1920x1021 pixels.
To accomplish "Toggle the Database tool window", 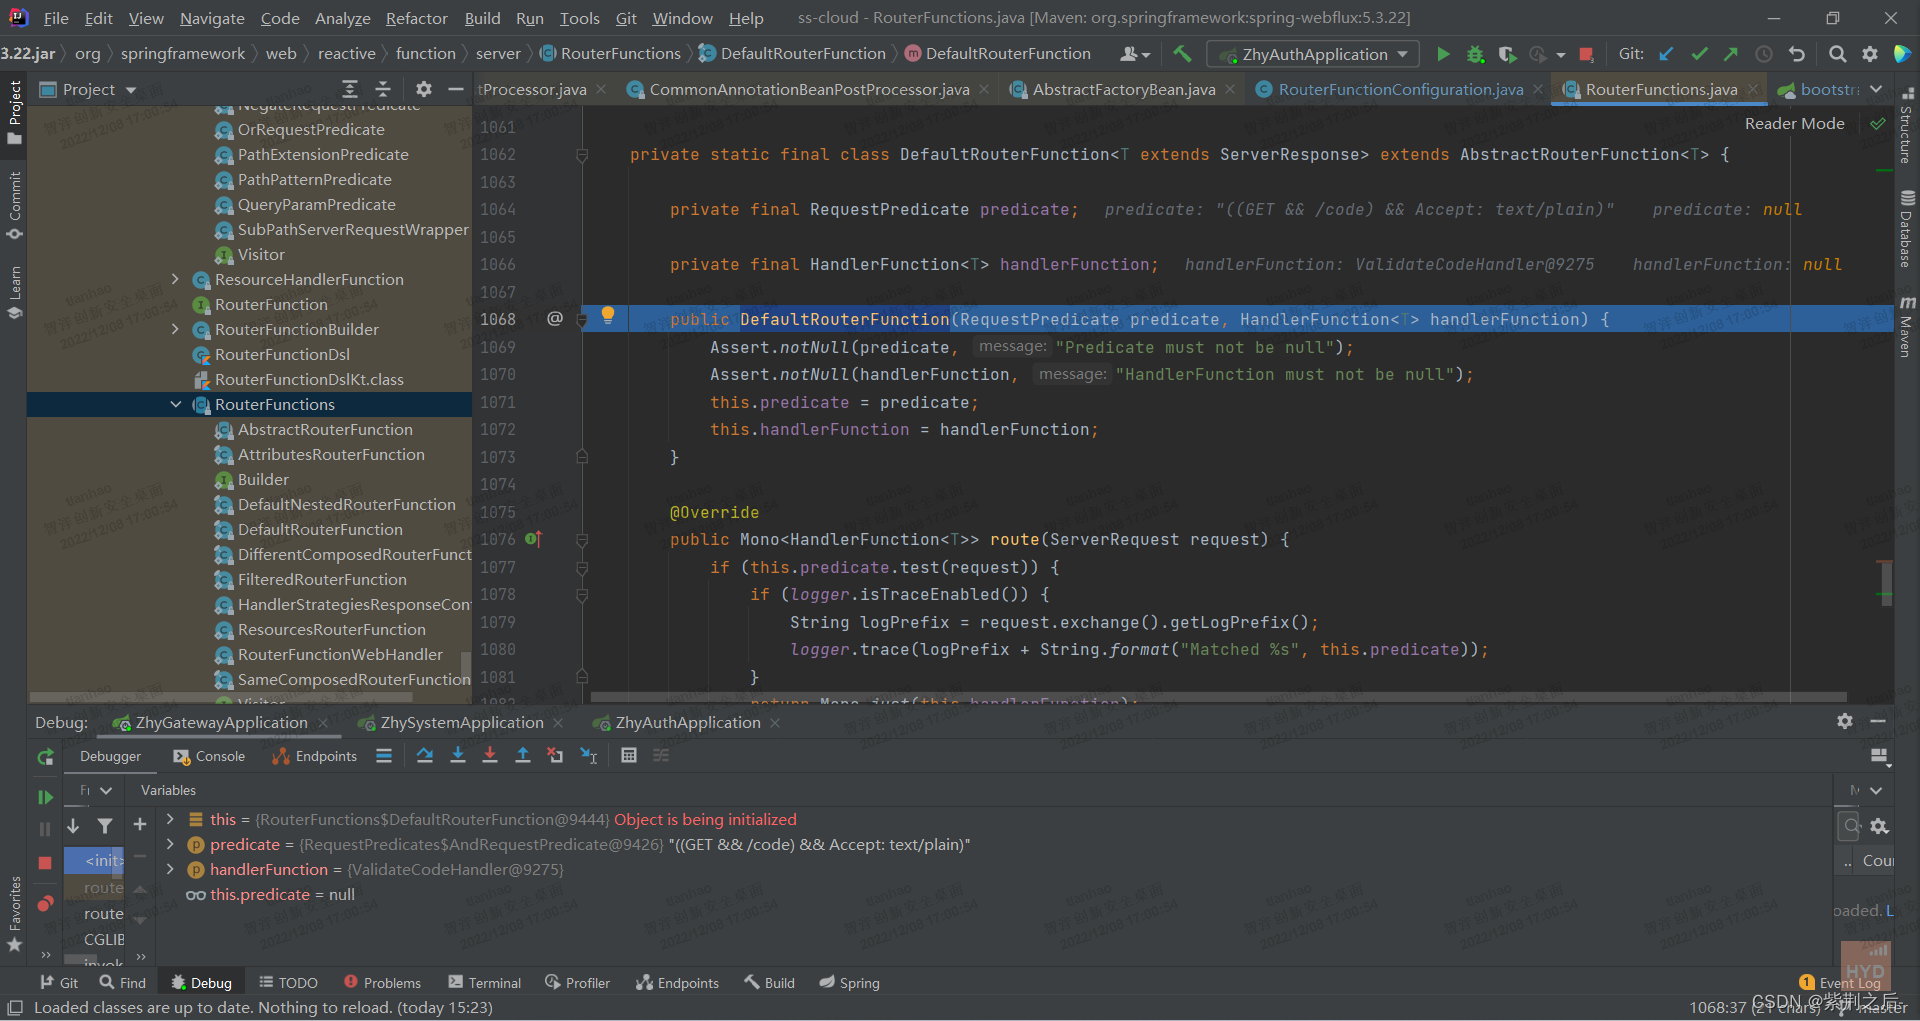I will coord(1907,229).
